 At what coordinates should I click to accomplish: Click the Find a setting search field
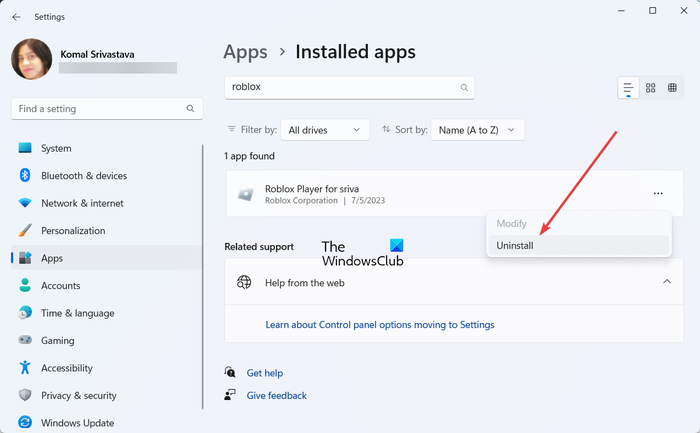(100, 108)
